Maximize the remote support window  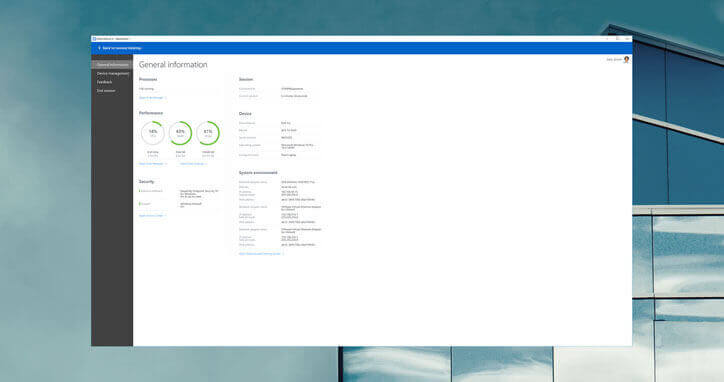tap(617, 39)
